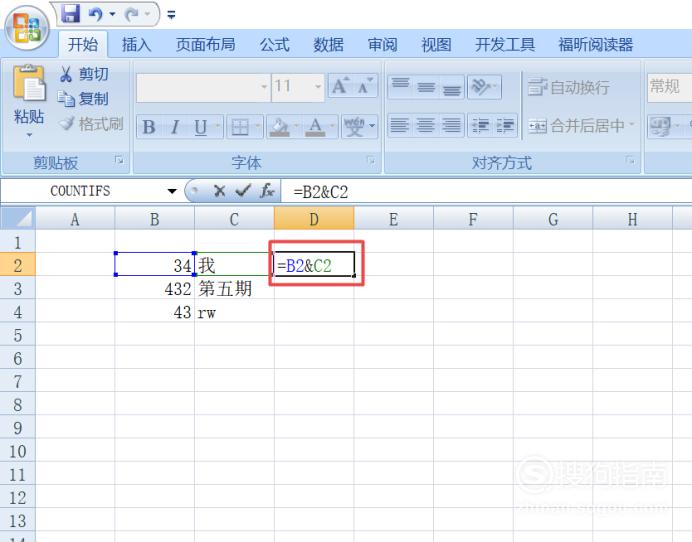Image resolution: width=692 pixels, height=542 pixels.
Task: Open 字体 dialog launcher
Action: point(371,160)
